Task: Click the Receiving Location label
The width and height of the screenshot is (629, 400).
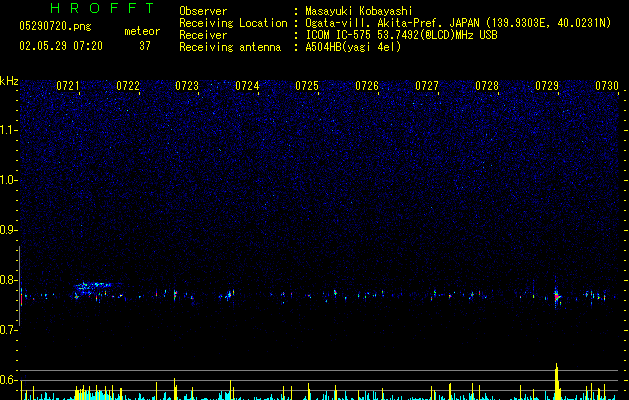Action: (233, 23)
